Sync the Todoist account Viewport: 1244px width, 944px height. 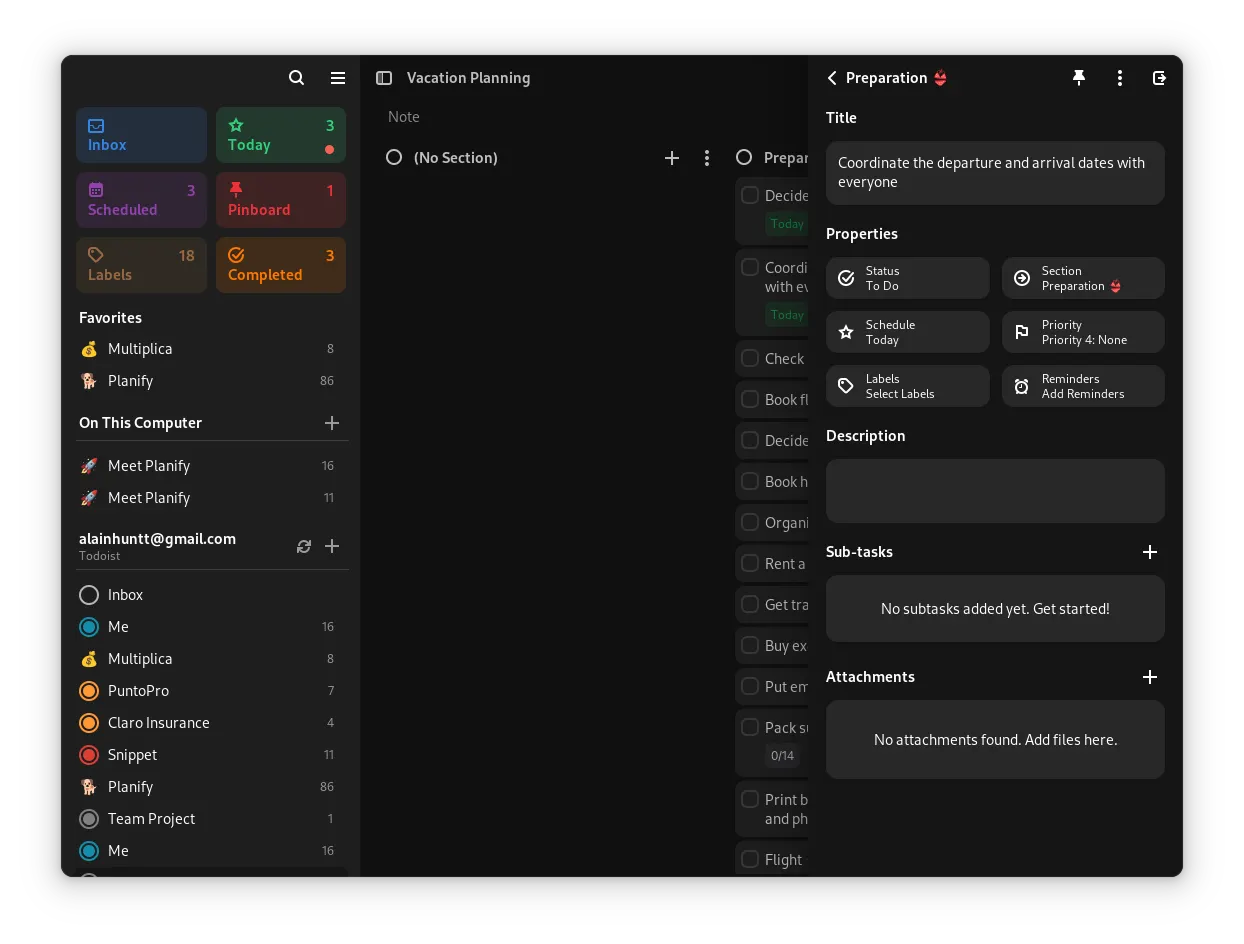point(304,546)
